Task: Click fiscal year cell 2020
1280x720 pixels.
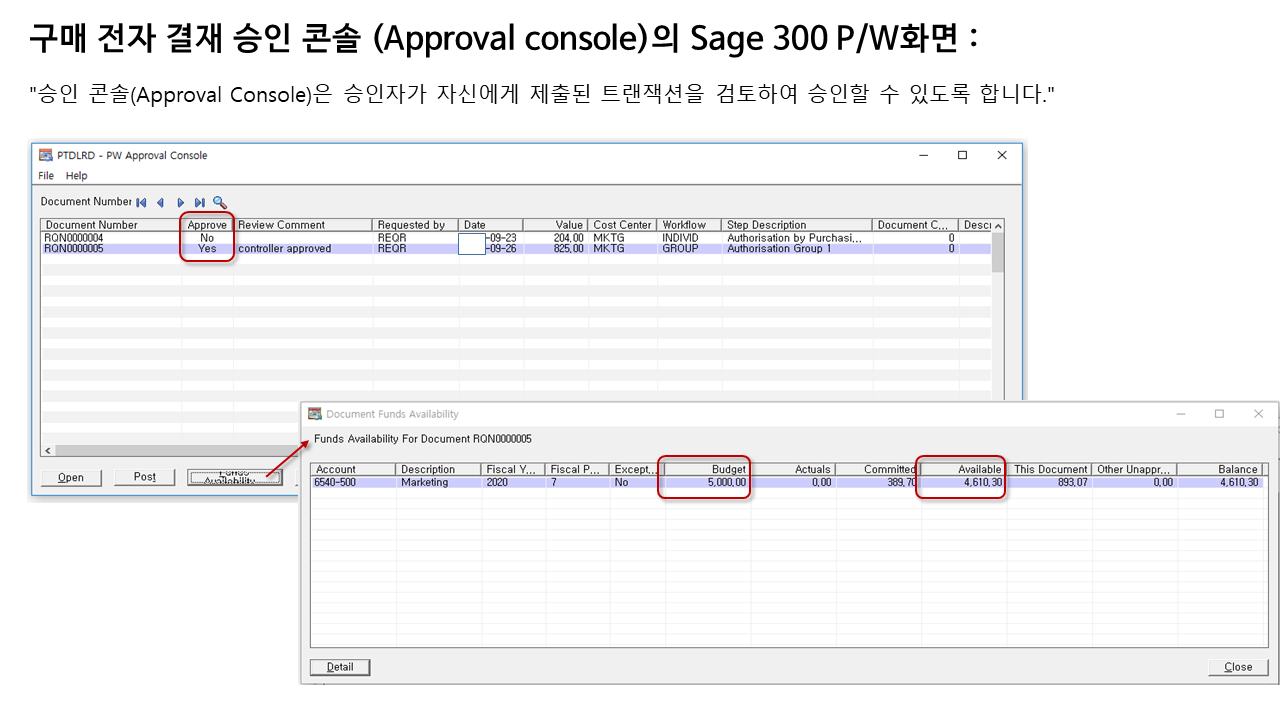Action: 513,482
